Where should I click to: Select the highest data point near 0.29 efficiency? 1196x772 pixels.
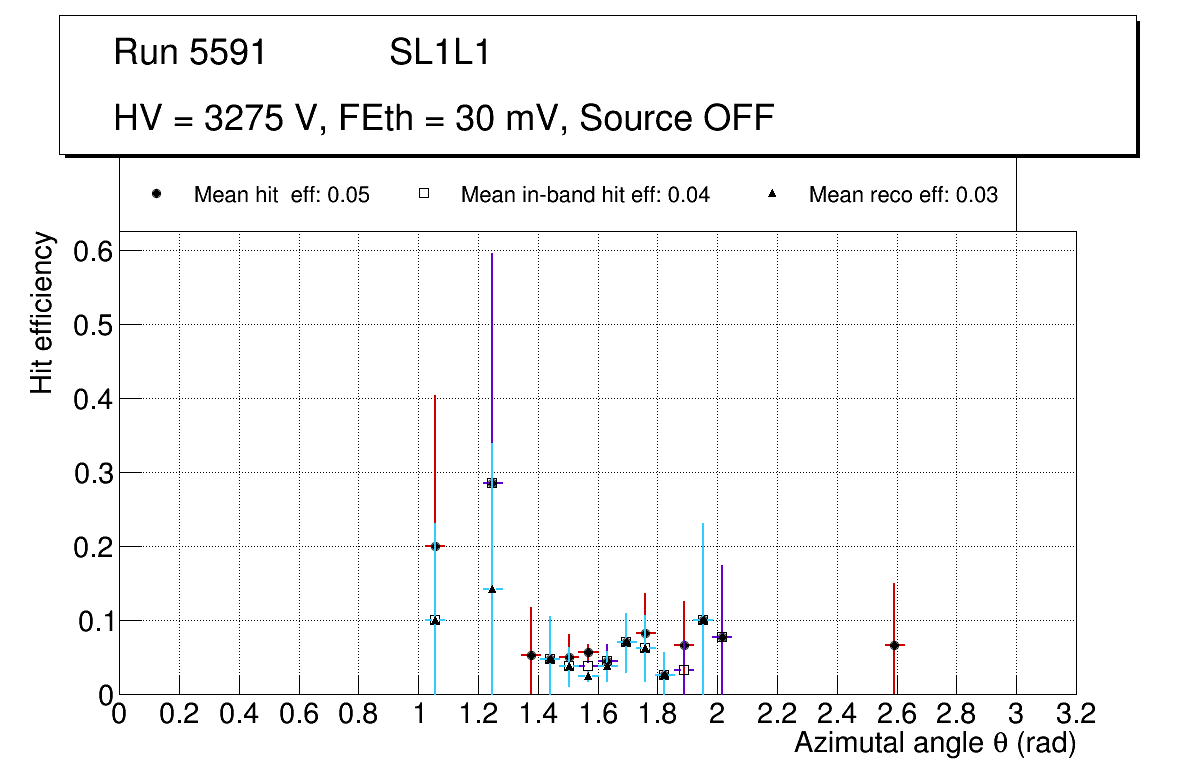tap(492, 482)
